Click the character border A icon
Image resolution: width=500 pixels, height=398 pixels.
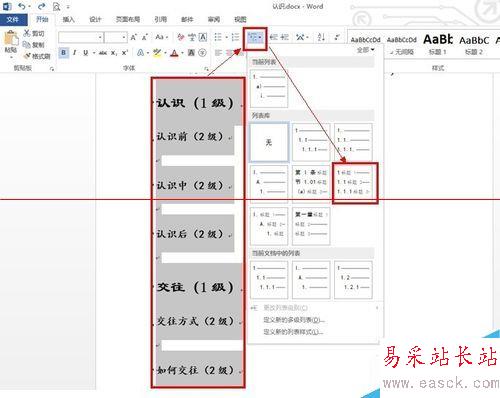point(203,37)
